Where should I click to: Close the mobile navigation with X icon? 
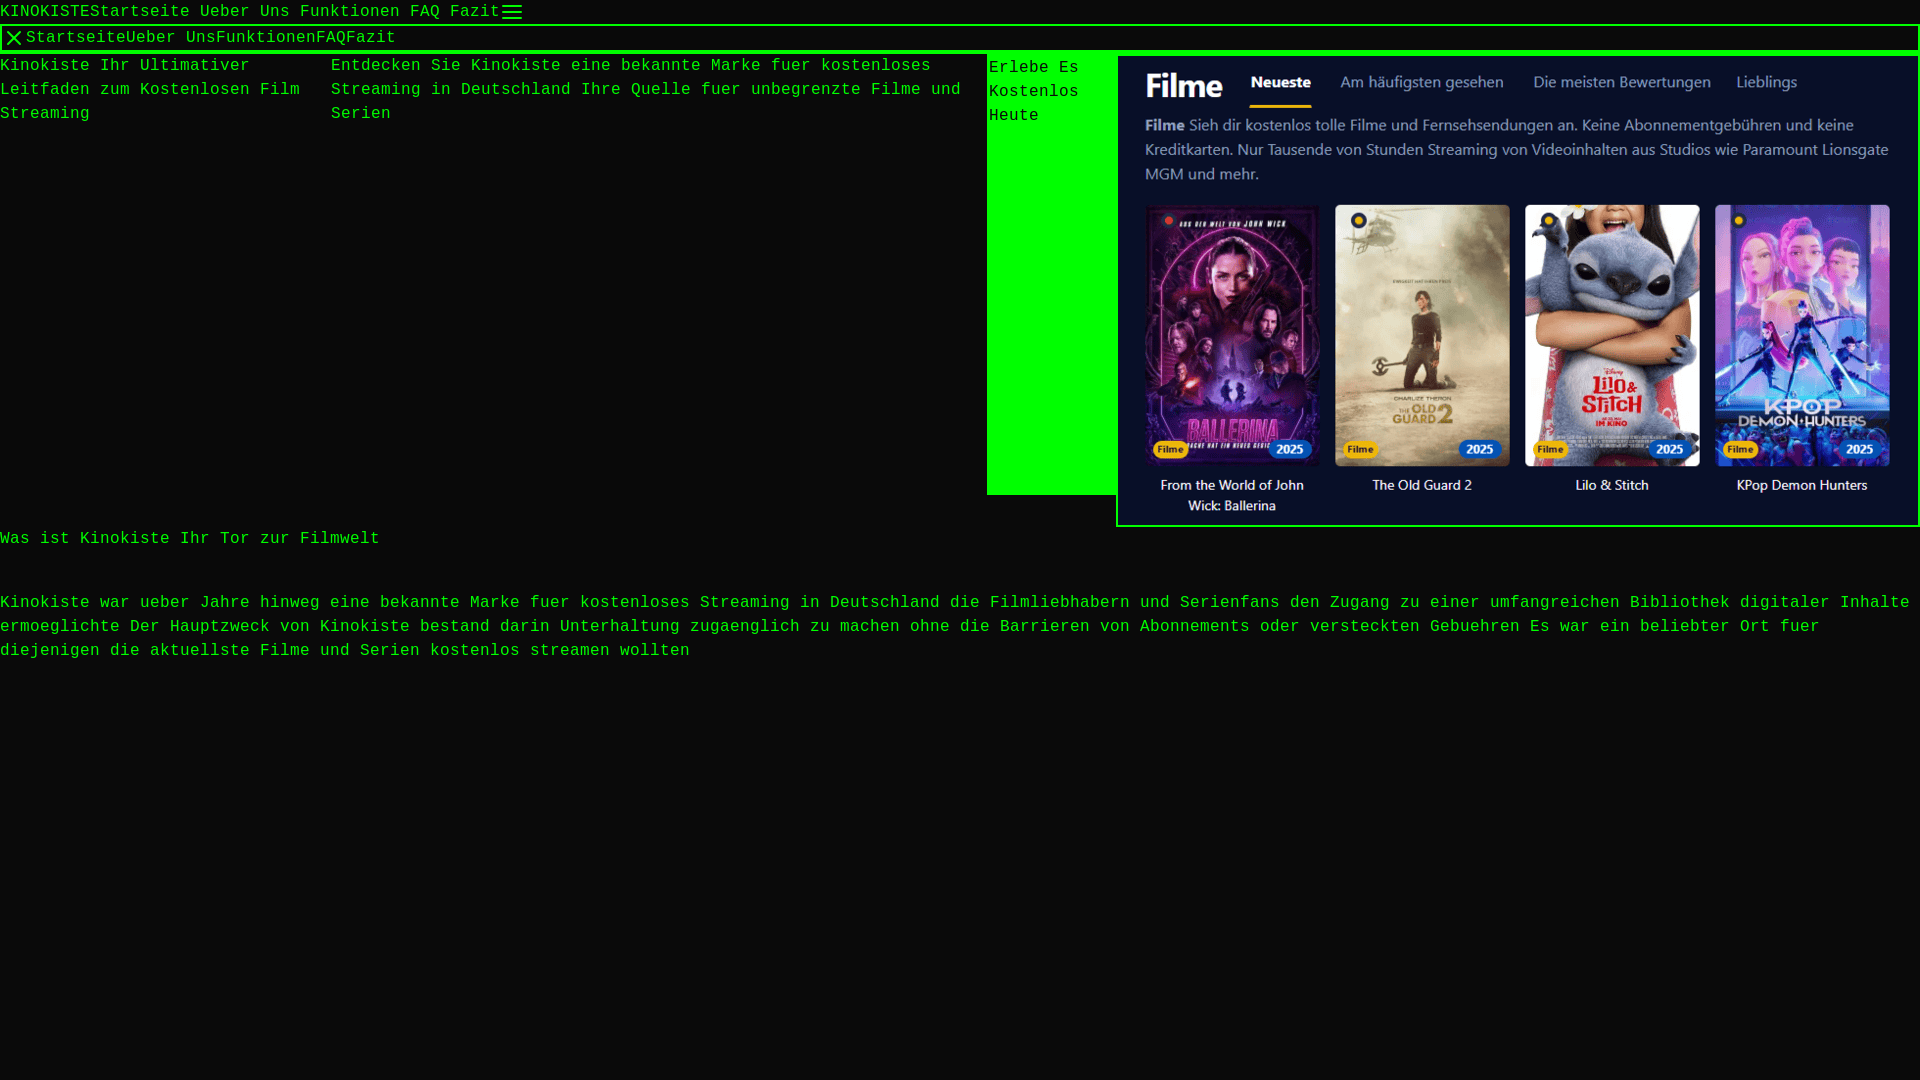[x=14, y=38]
